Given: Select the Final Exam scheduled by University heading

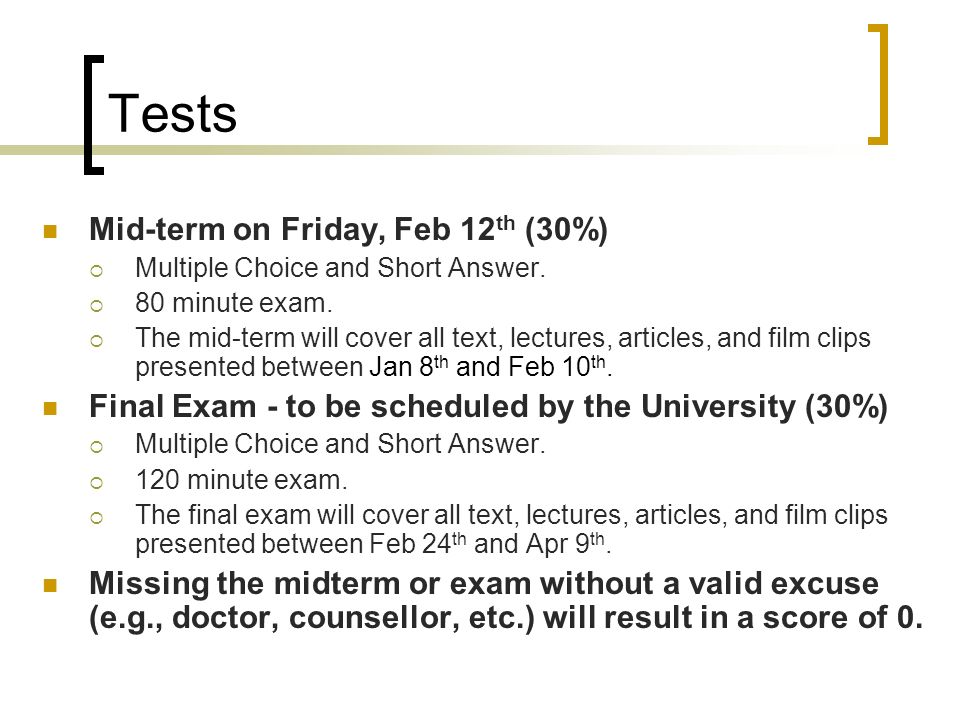Looking at the screenshot, I should pos(489,407).
